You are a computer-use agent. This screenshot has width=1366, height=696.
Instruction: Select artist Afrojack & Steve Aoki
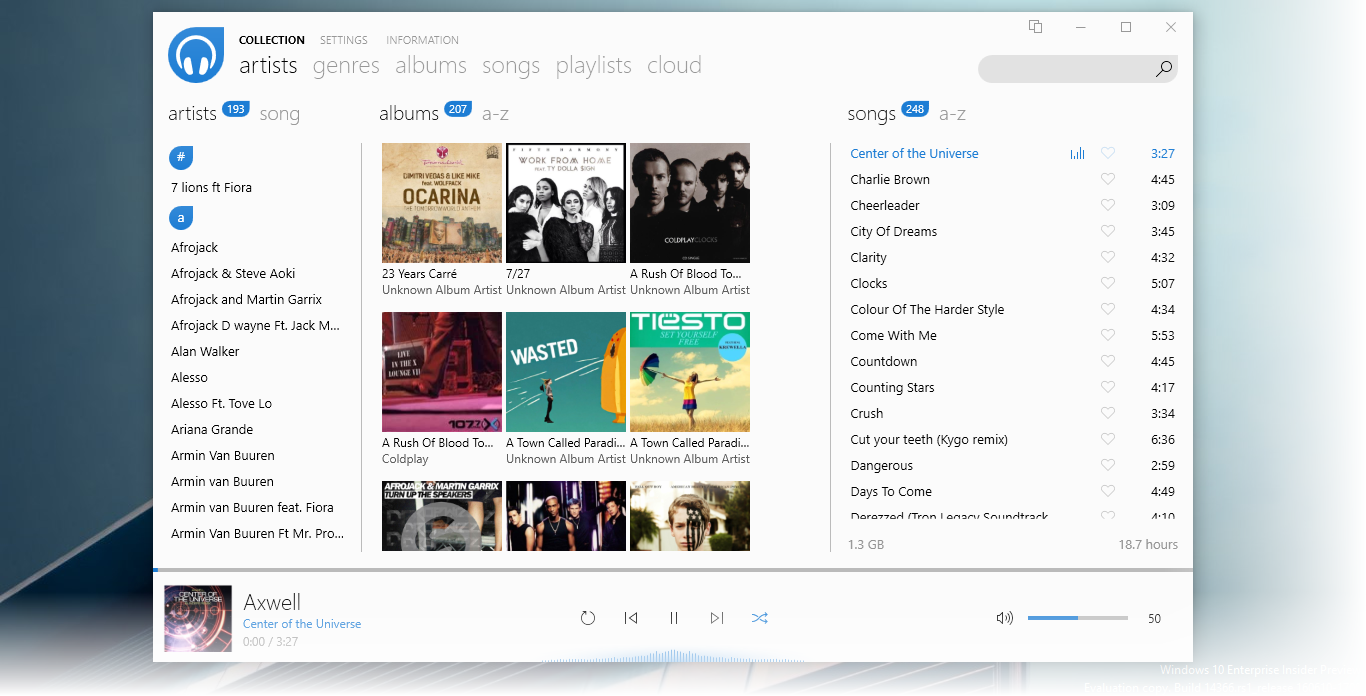pos(233,273)
